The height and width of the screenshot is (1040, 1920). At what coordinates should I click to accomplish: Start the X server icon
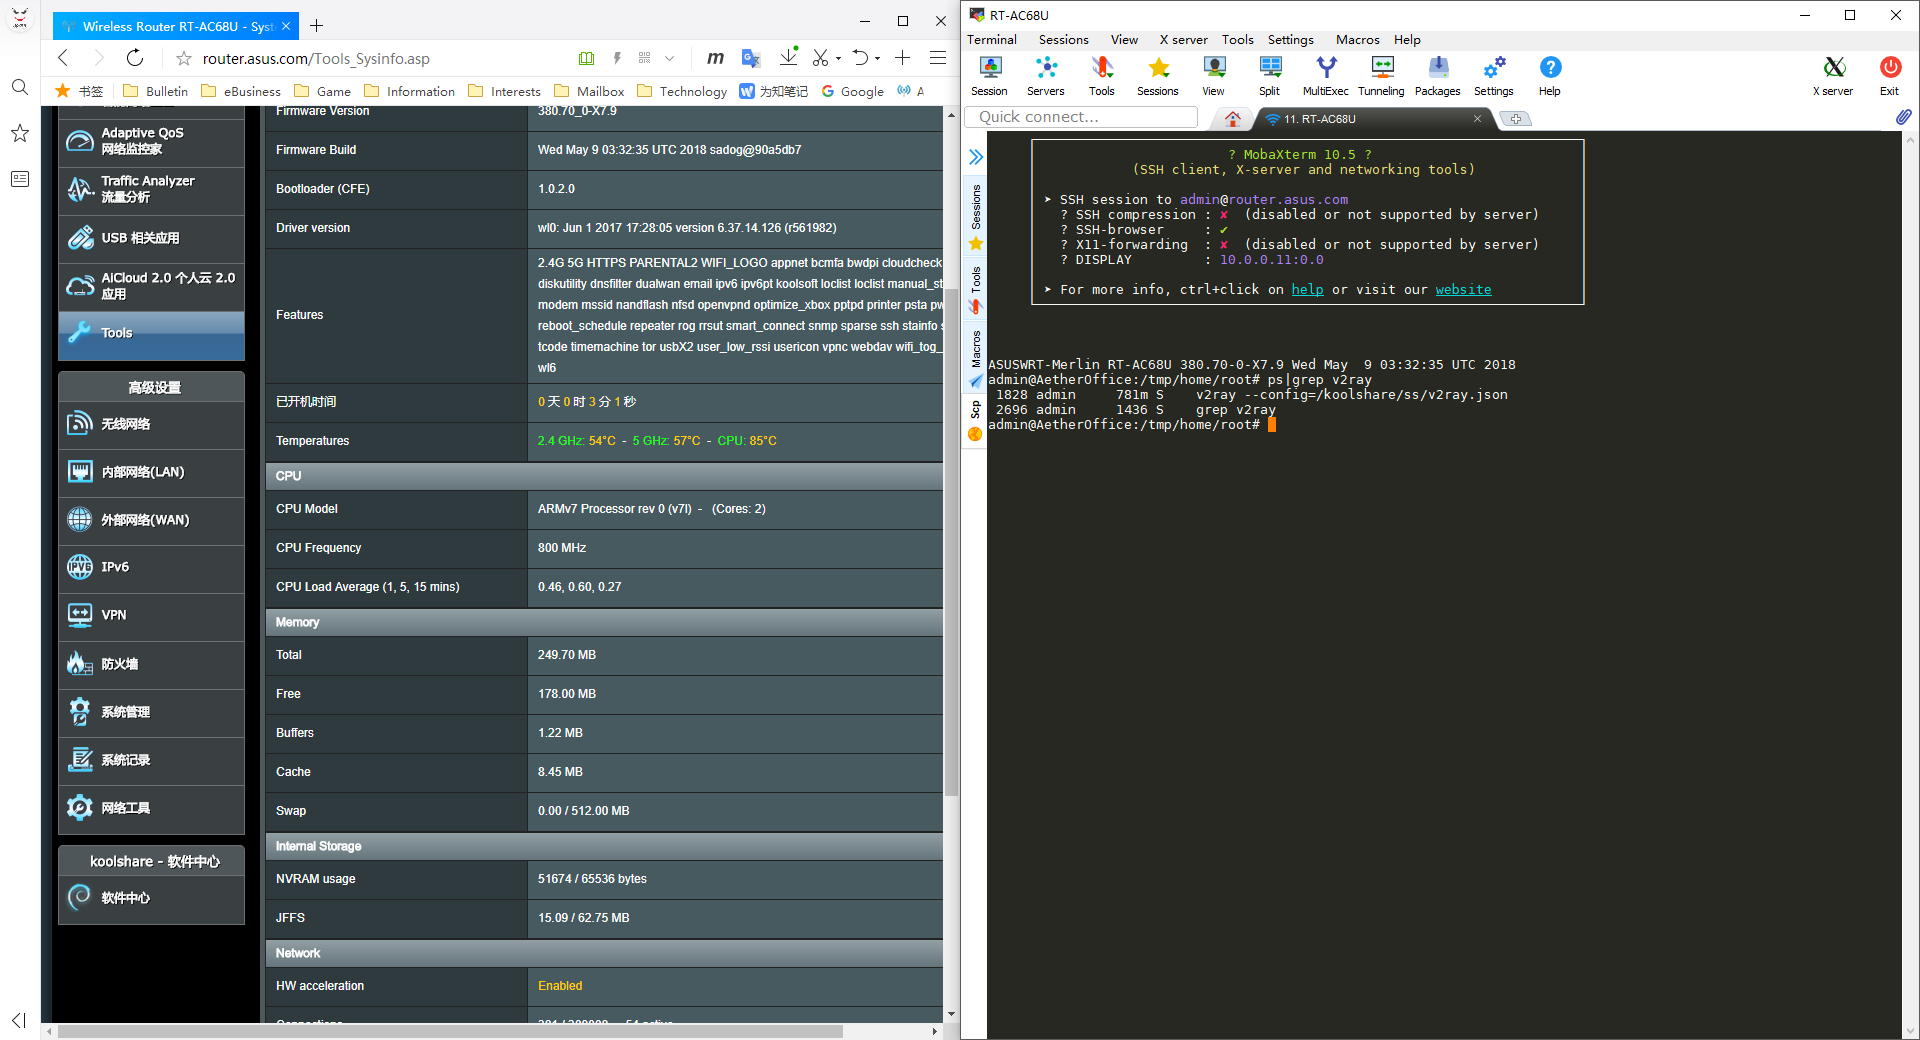coord(1833,76)
